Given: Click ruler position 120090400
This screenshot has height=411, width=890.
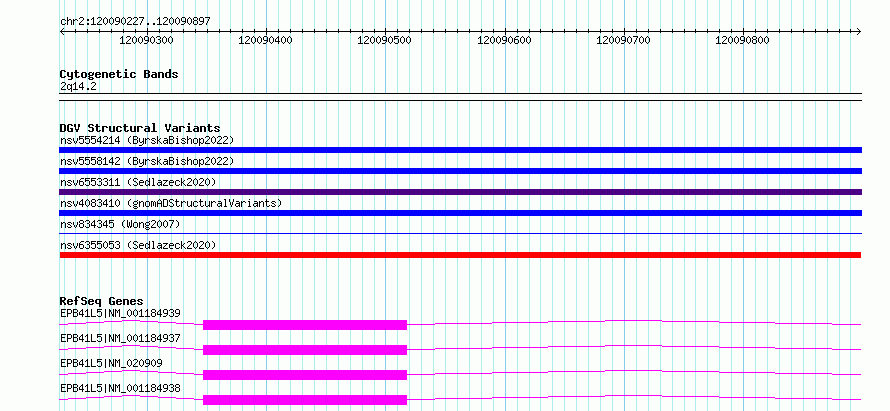Looking at the screenshot, I should pyautogui.click(x=266, y=40).
